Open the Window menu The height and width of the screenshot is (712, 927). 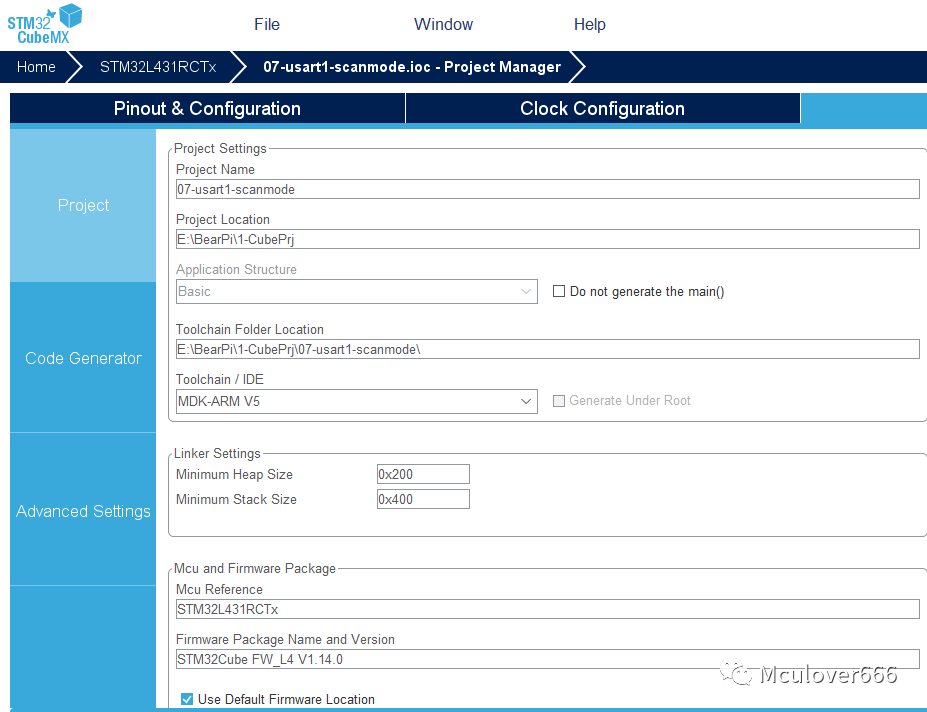tap(443, 24)
